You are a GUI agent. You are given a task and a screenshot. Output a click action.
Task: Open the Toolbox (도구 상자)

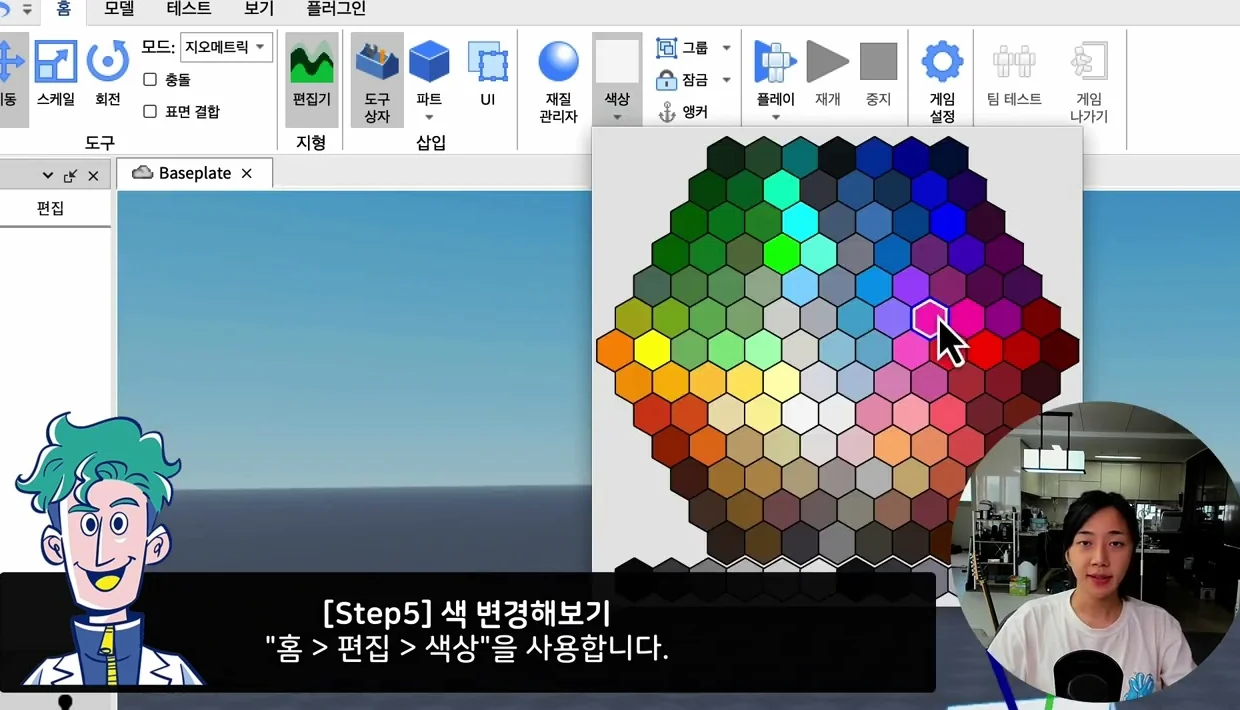point(377,79)
